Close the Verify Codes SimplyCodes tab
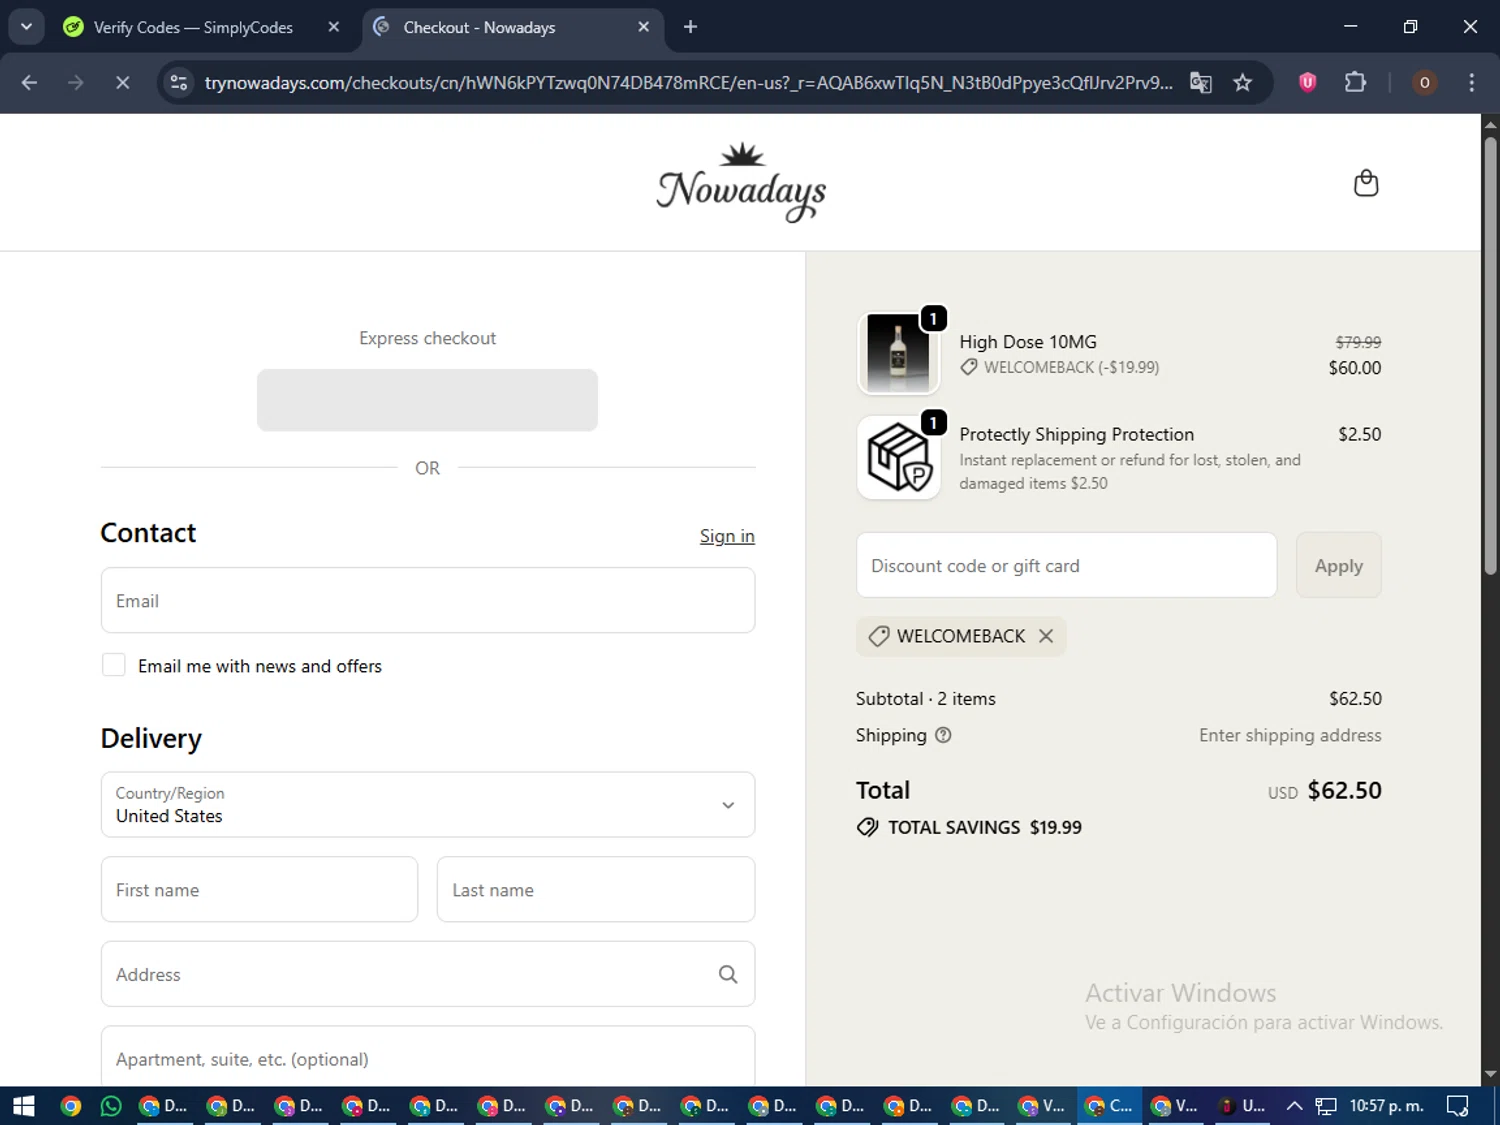Screen dimensions: 1500x1125 pos(334,27)
